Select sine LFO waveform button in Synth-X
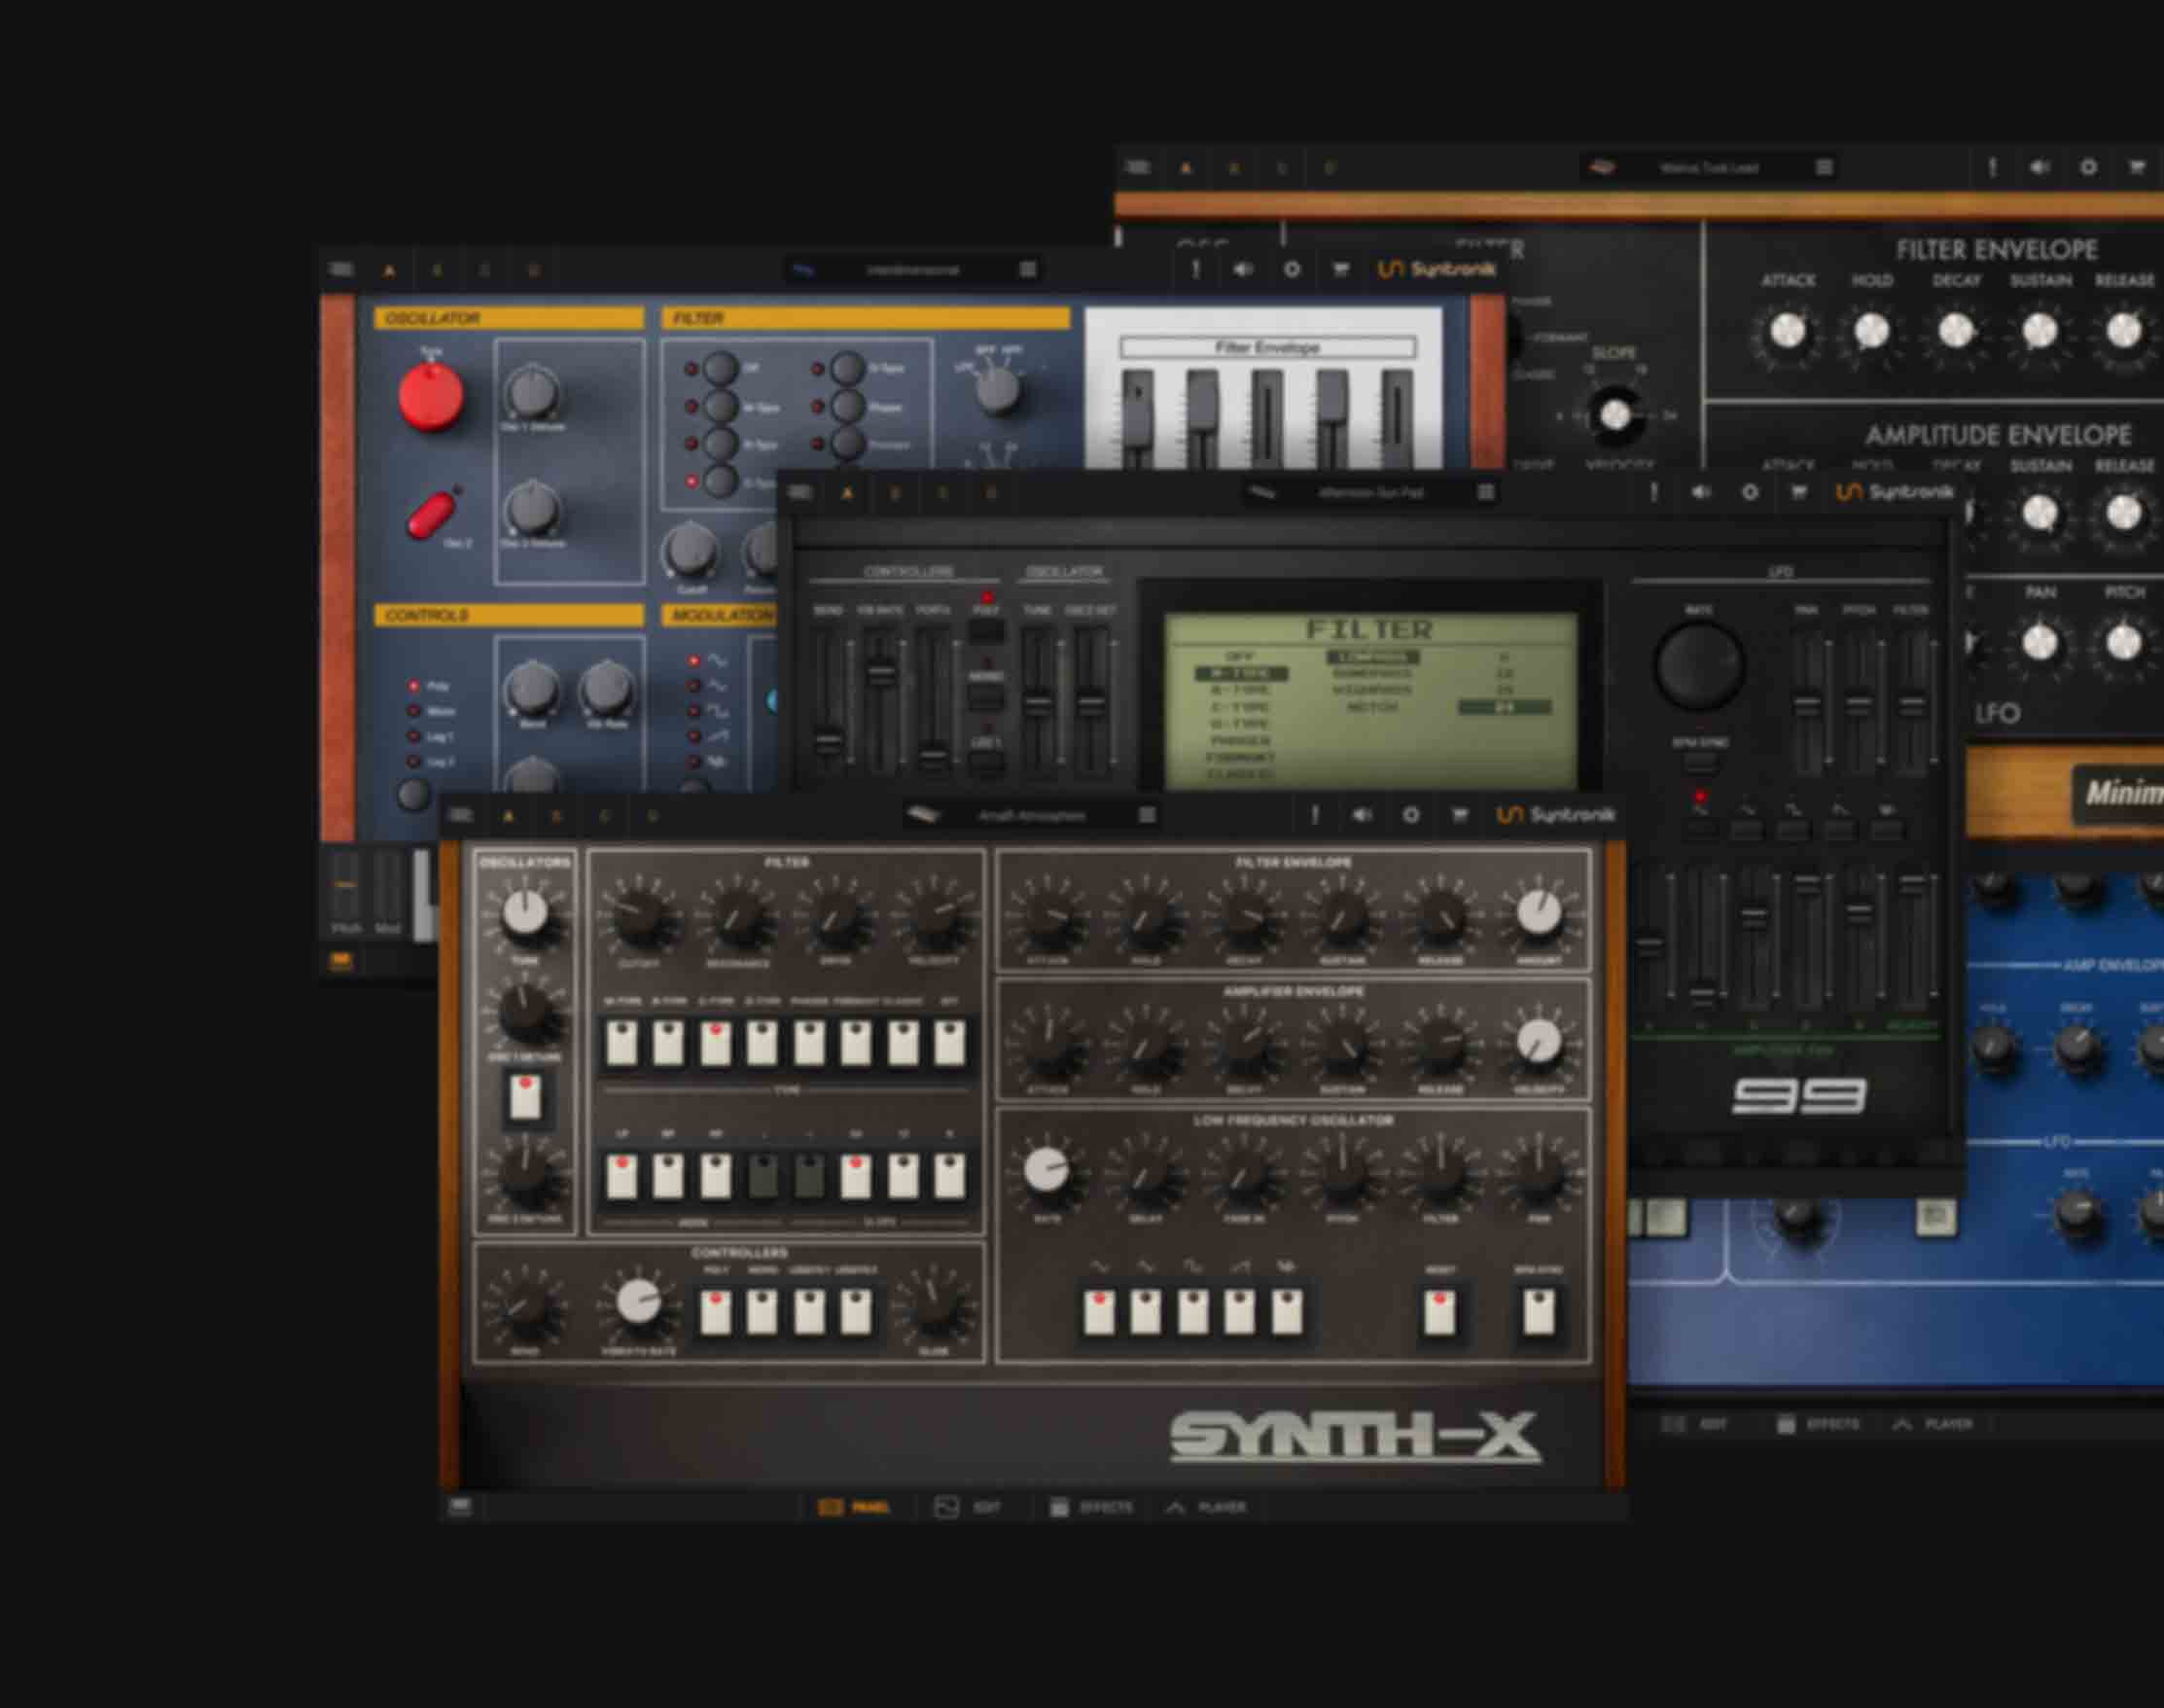Image resolution: width=2164 pixels, height=1708 pixels. pyautogui.click(x=1099, y=1312)
